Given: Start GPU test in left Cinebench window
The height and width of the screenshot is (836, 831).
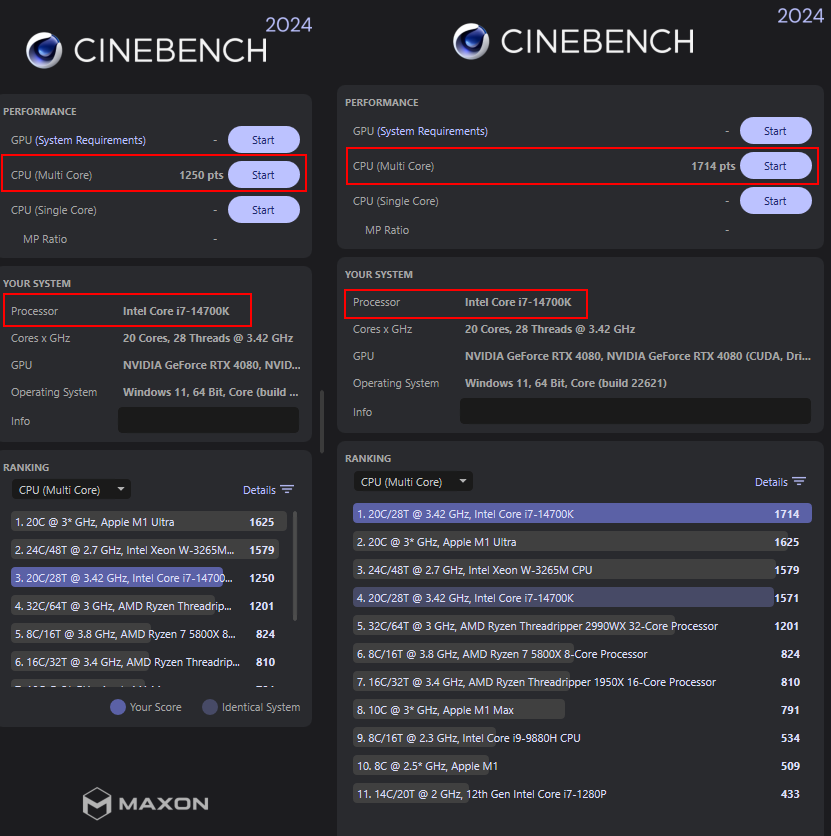Looking at the screenshot, I should pos(263,140).
